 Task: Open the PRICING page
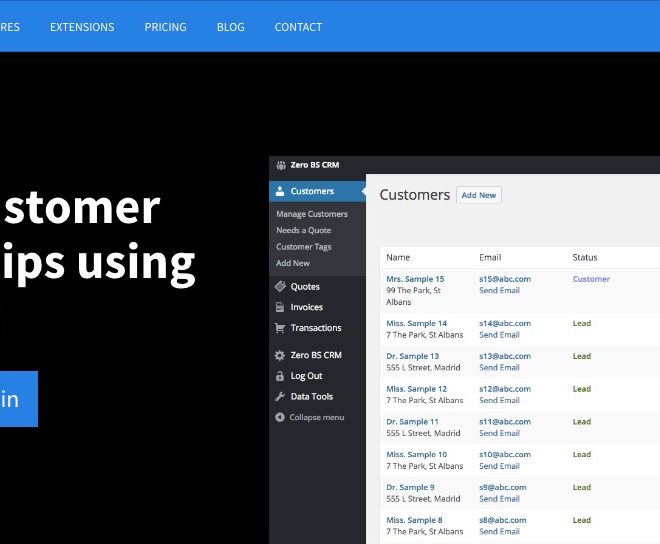click(x=165, y=27)
